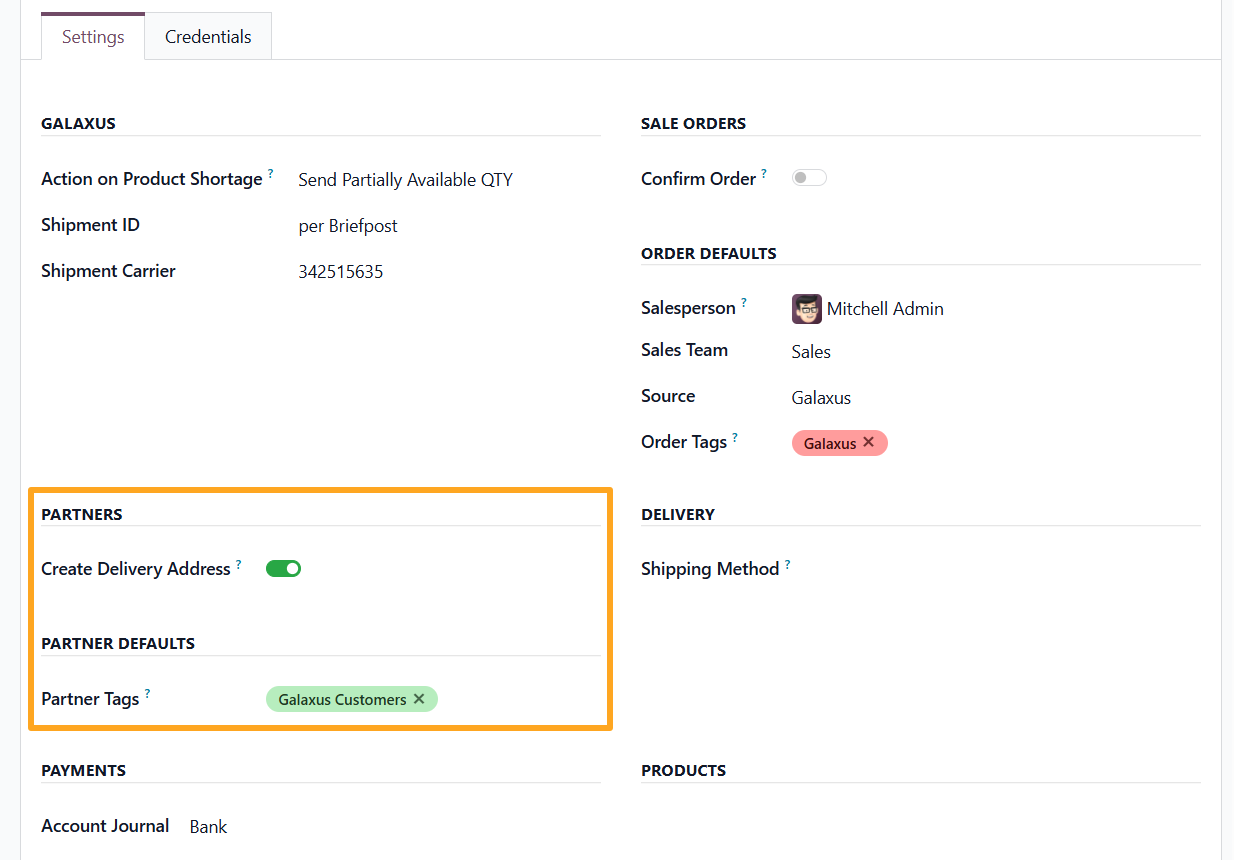The image size is (1234, 860).
Task: Click the SALE ORDERS section heading
Action: pos(693,124)
